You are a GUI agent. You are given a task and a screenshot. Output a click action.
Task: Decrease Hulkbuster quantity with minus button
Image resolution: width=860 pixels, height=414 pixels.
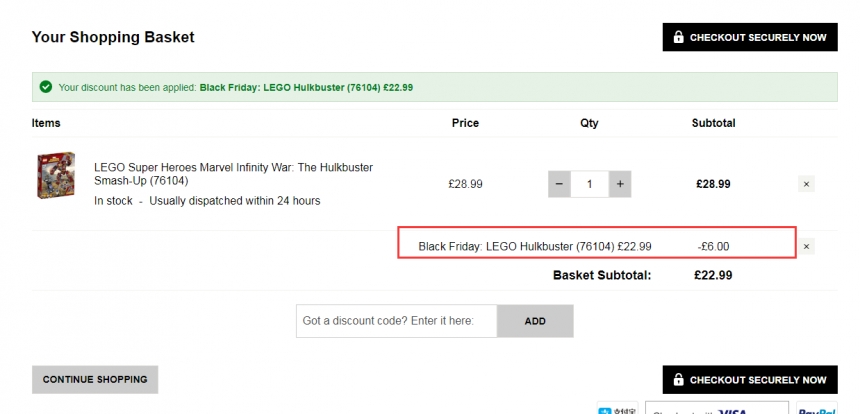559,184
